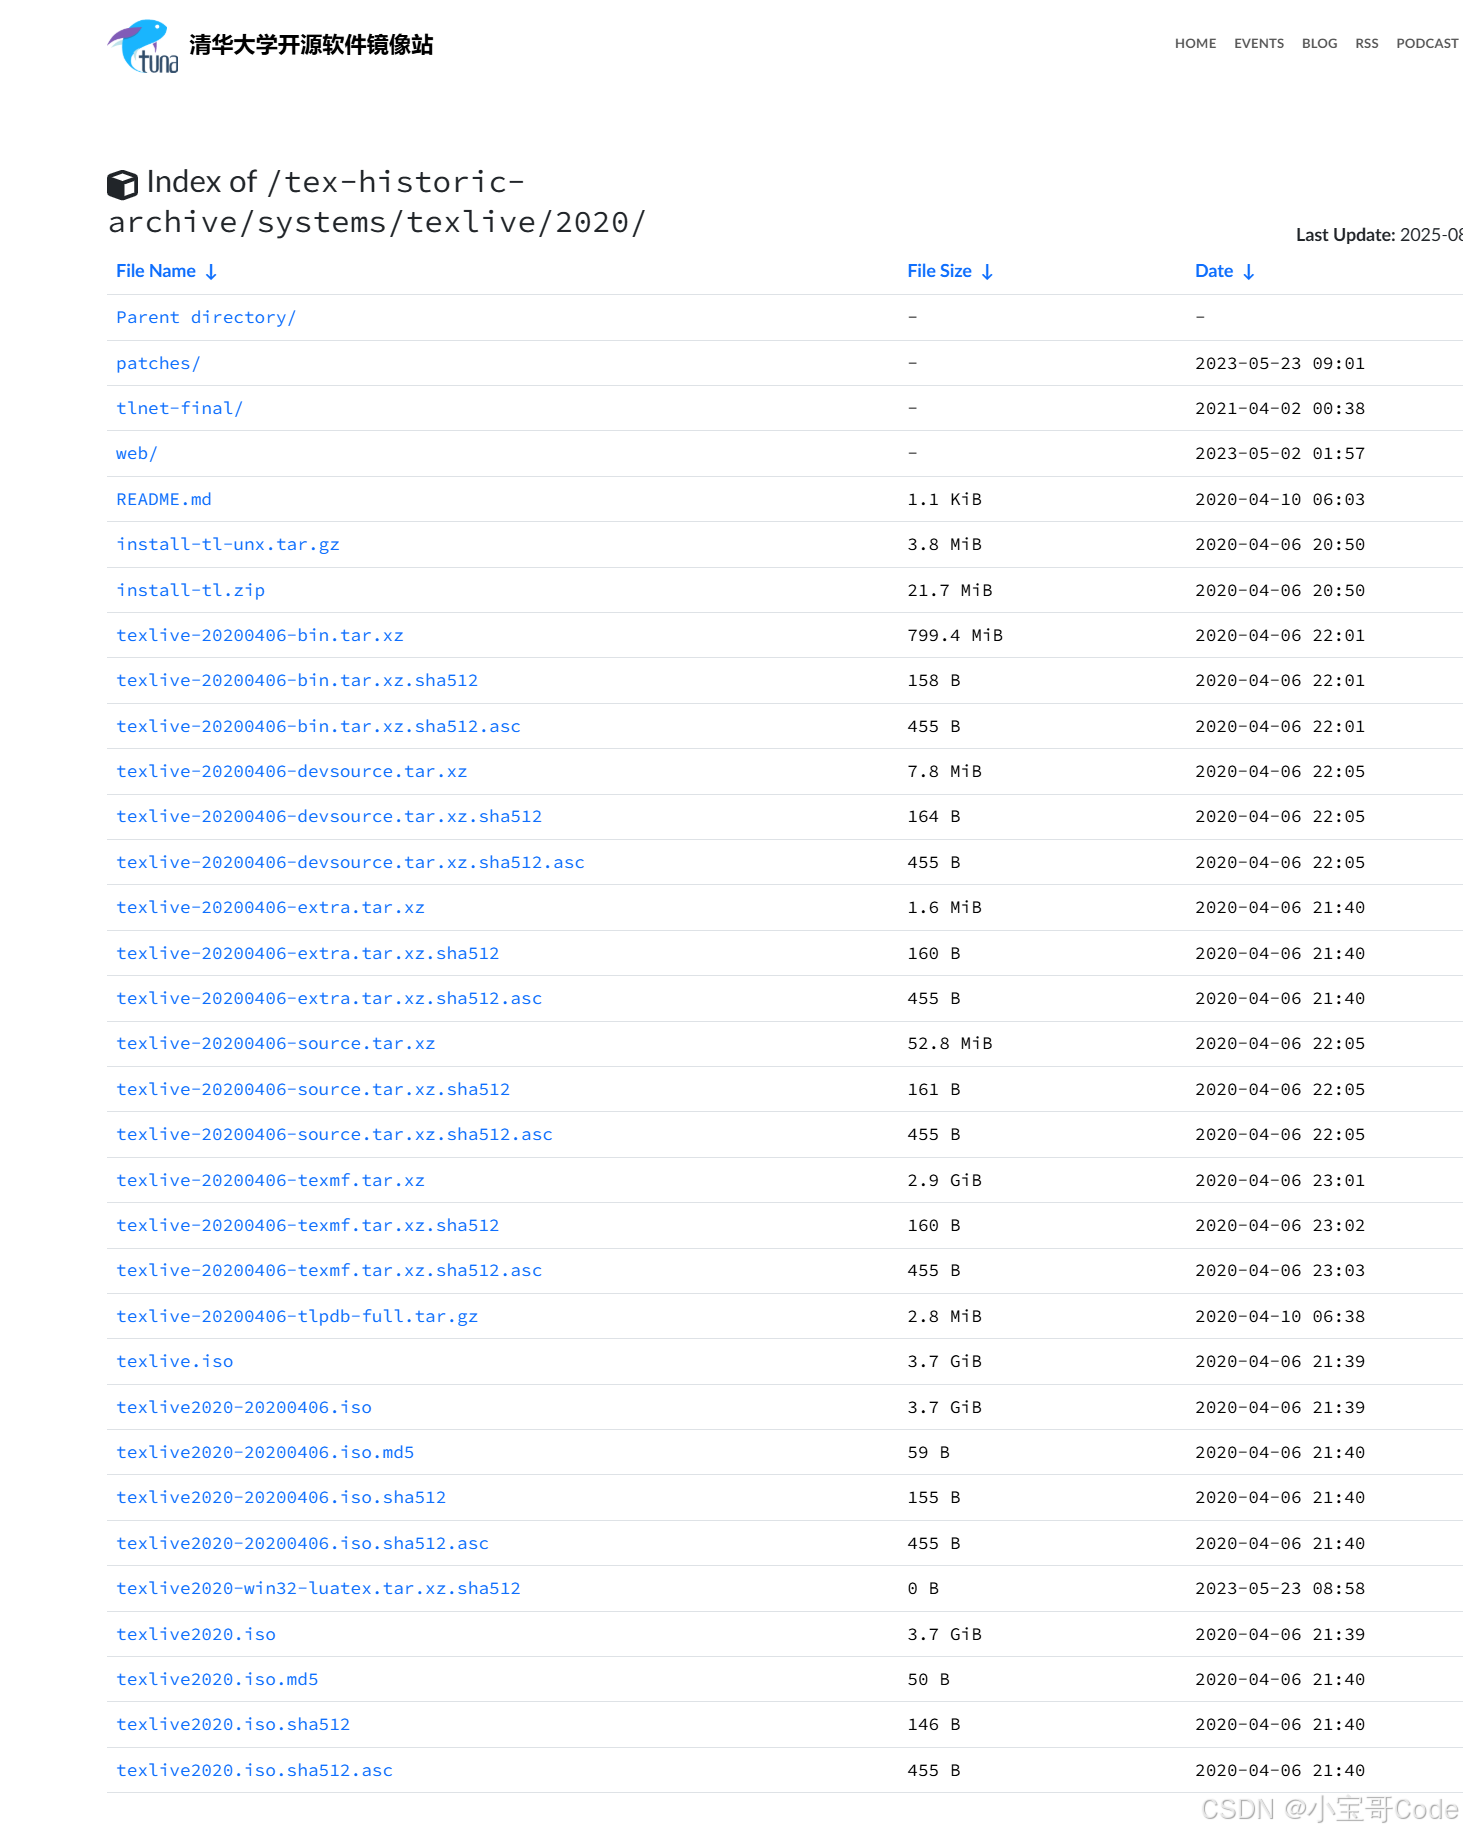Open README.md file
This screenshot has height=1835, width=1463.
point(164,499)
